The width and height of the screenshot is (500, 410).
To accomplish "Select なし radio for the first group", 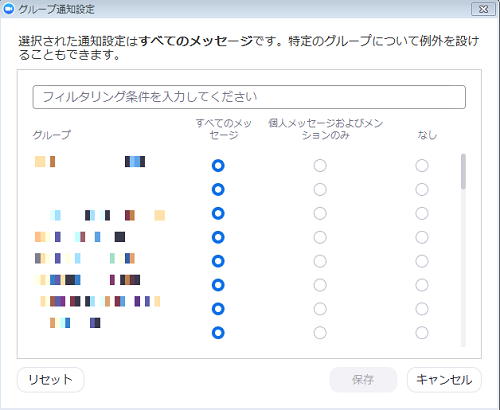I will point(422,166).
